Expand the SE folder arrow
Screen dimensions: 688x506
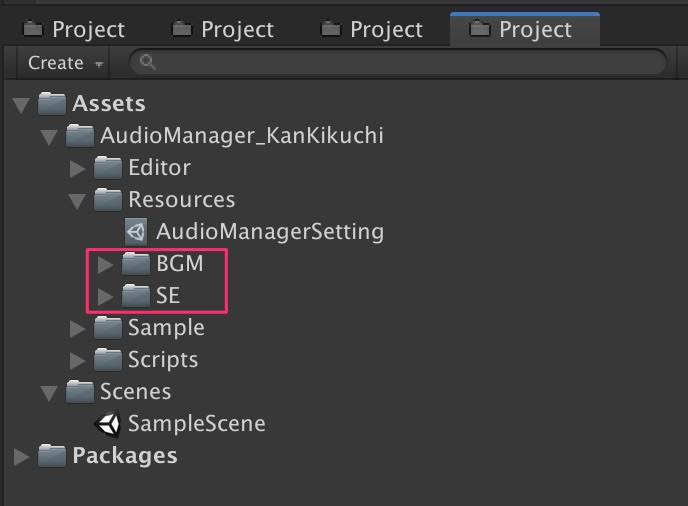106,297
